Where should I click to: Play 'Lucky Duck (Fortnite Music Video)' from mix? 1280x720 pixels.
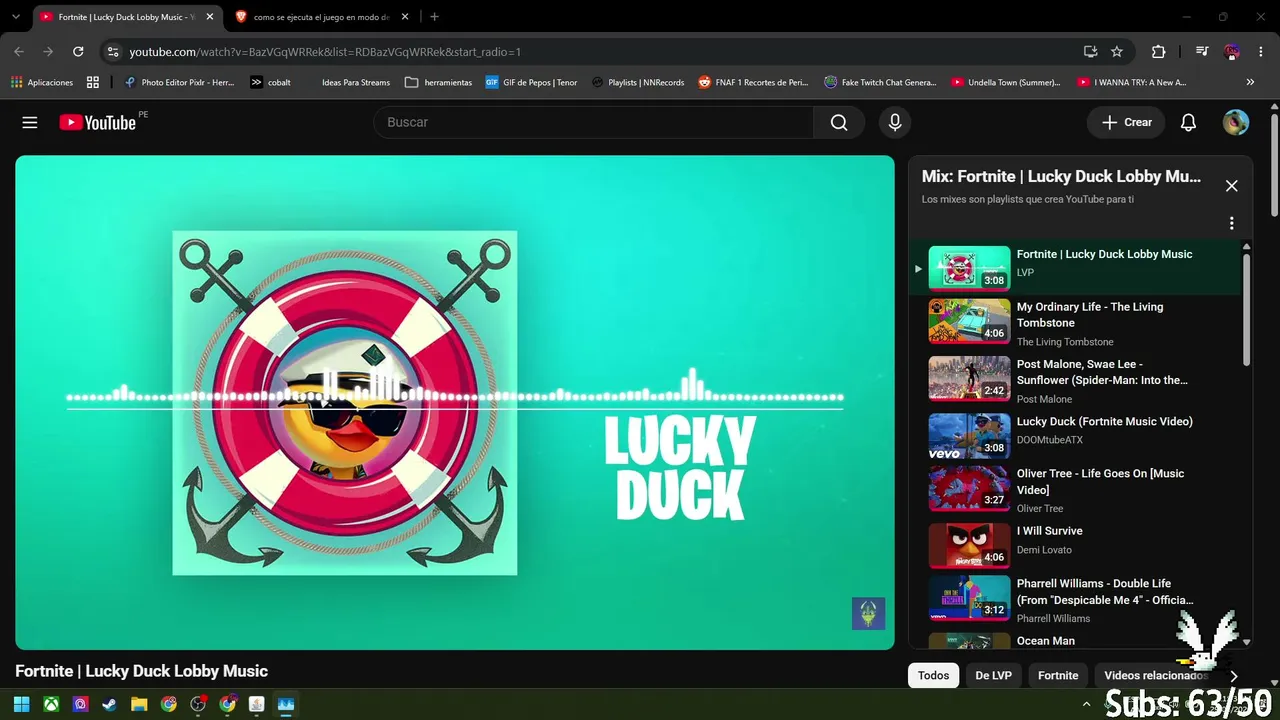(x=1076, y=435)
